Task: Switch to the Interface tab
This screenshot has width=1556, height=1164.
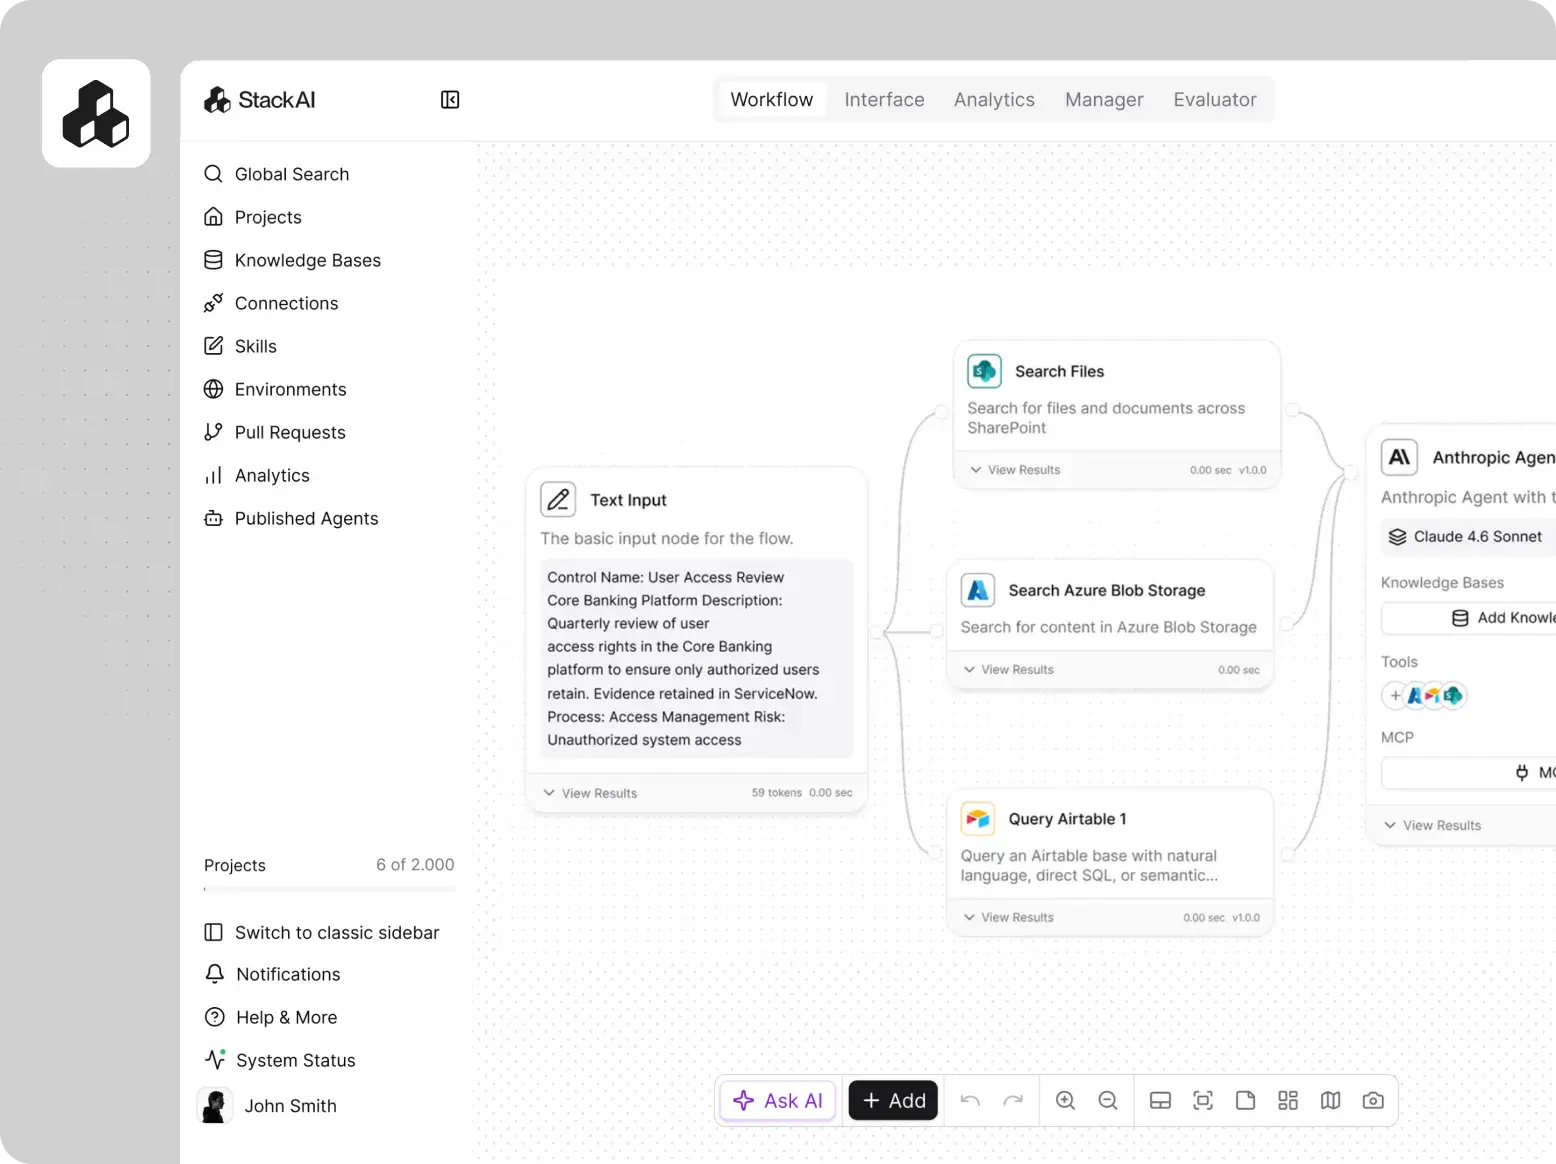Action: [884, 100]
